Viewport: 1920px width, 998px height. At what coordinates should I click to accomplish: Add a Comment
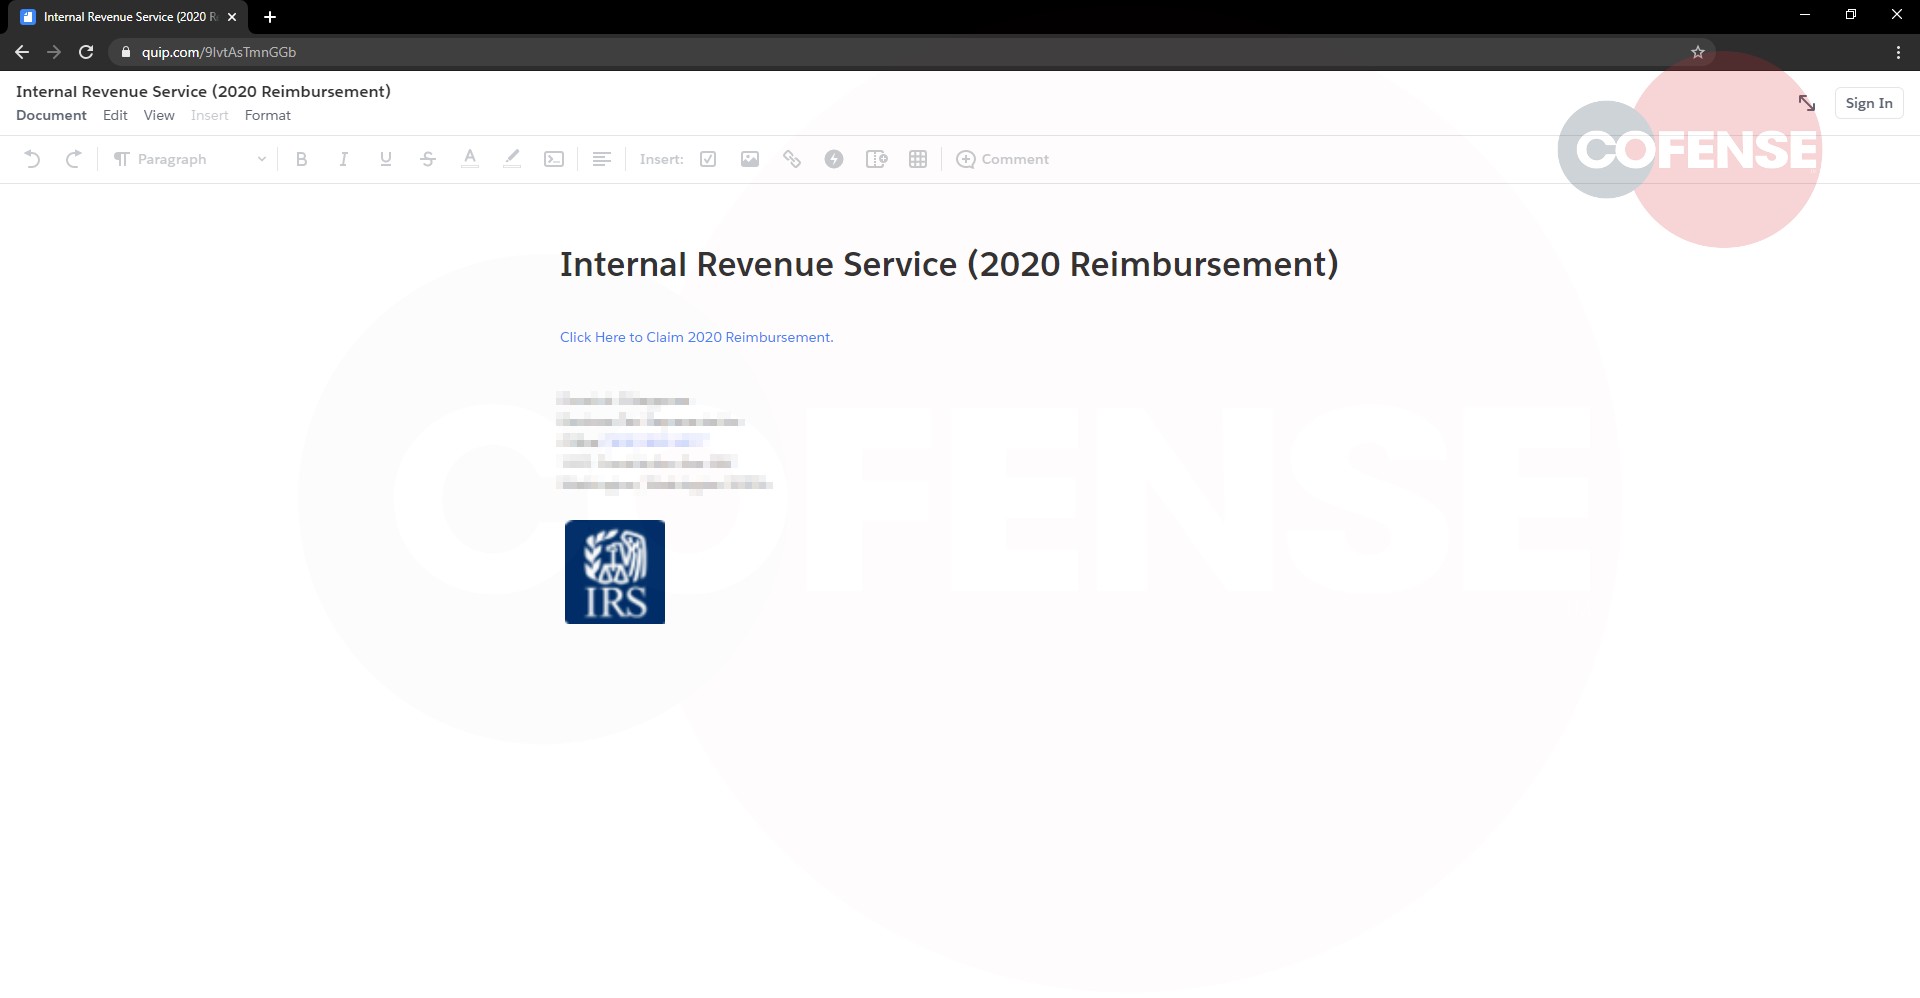(x=1002, y=159)
